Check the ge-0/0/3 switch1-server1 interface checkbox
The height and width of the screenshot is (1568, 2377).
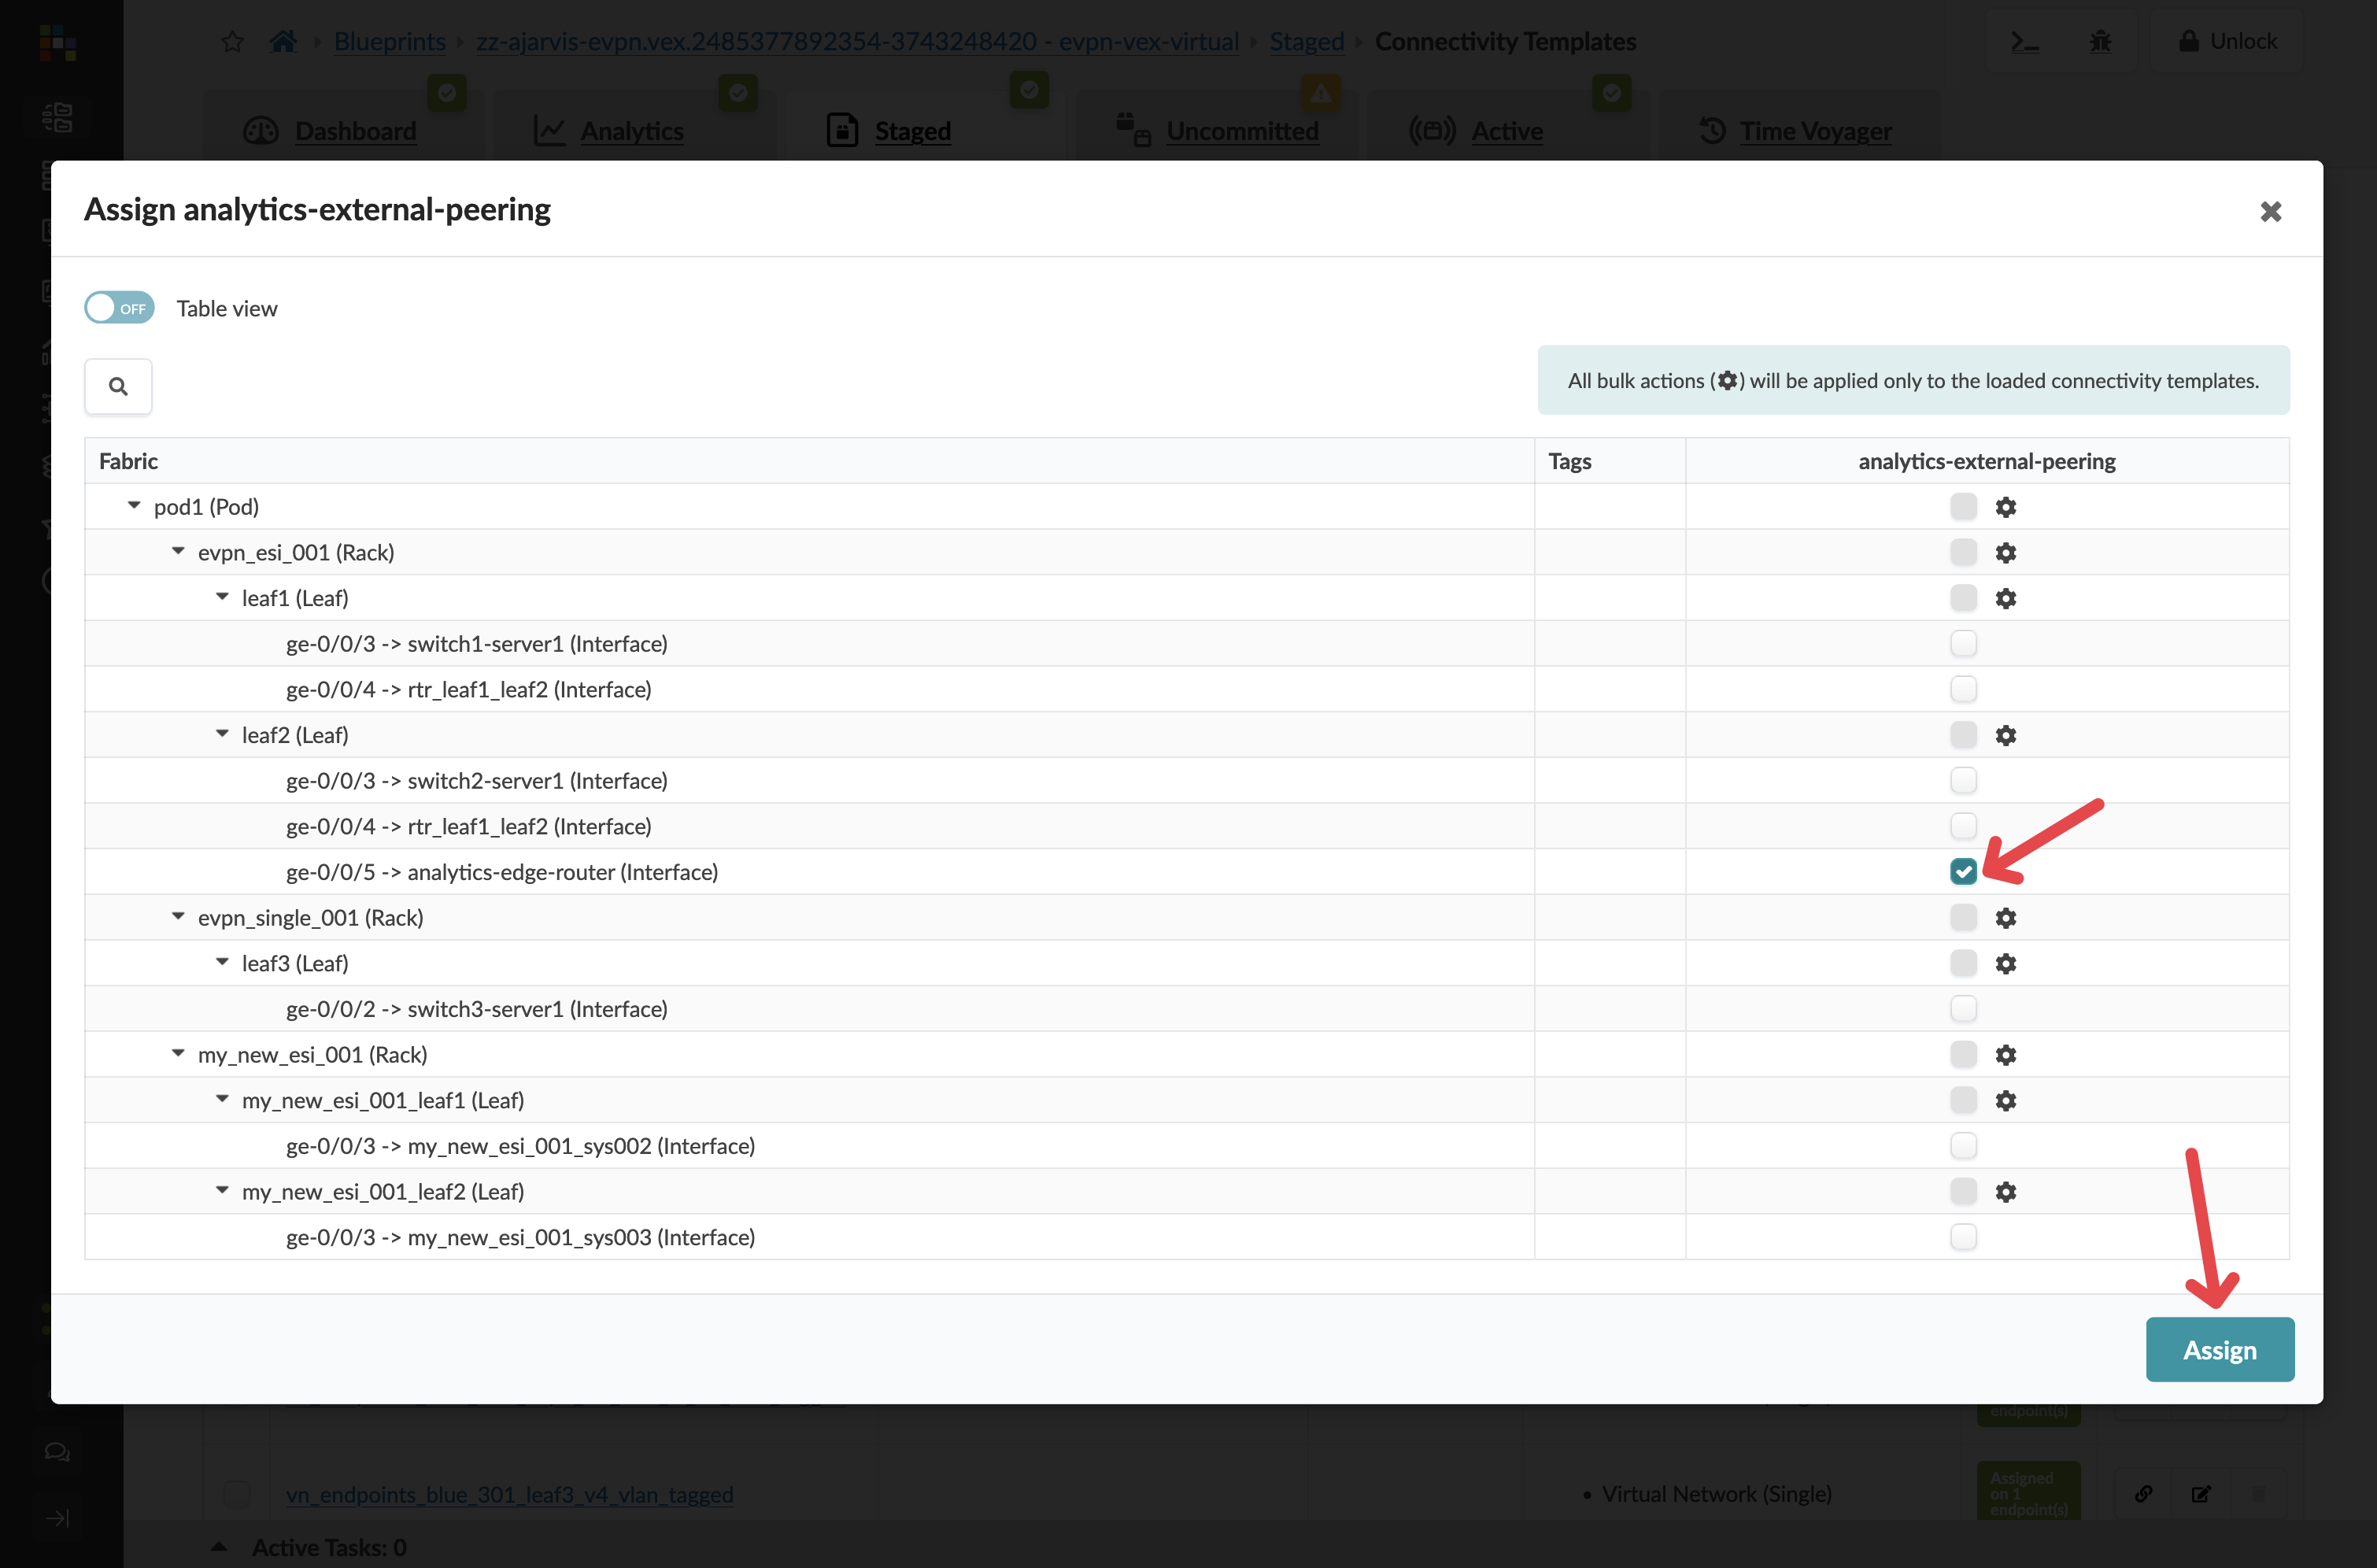tap(1963, 643)
